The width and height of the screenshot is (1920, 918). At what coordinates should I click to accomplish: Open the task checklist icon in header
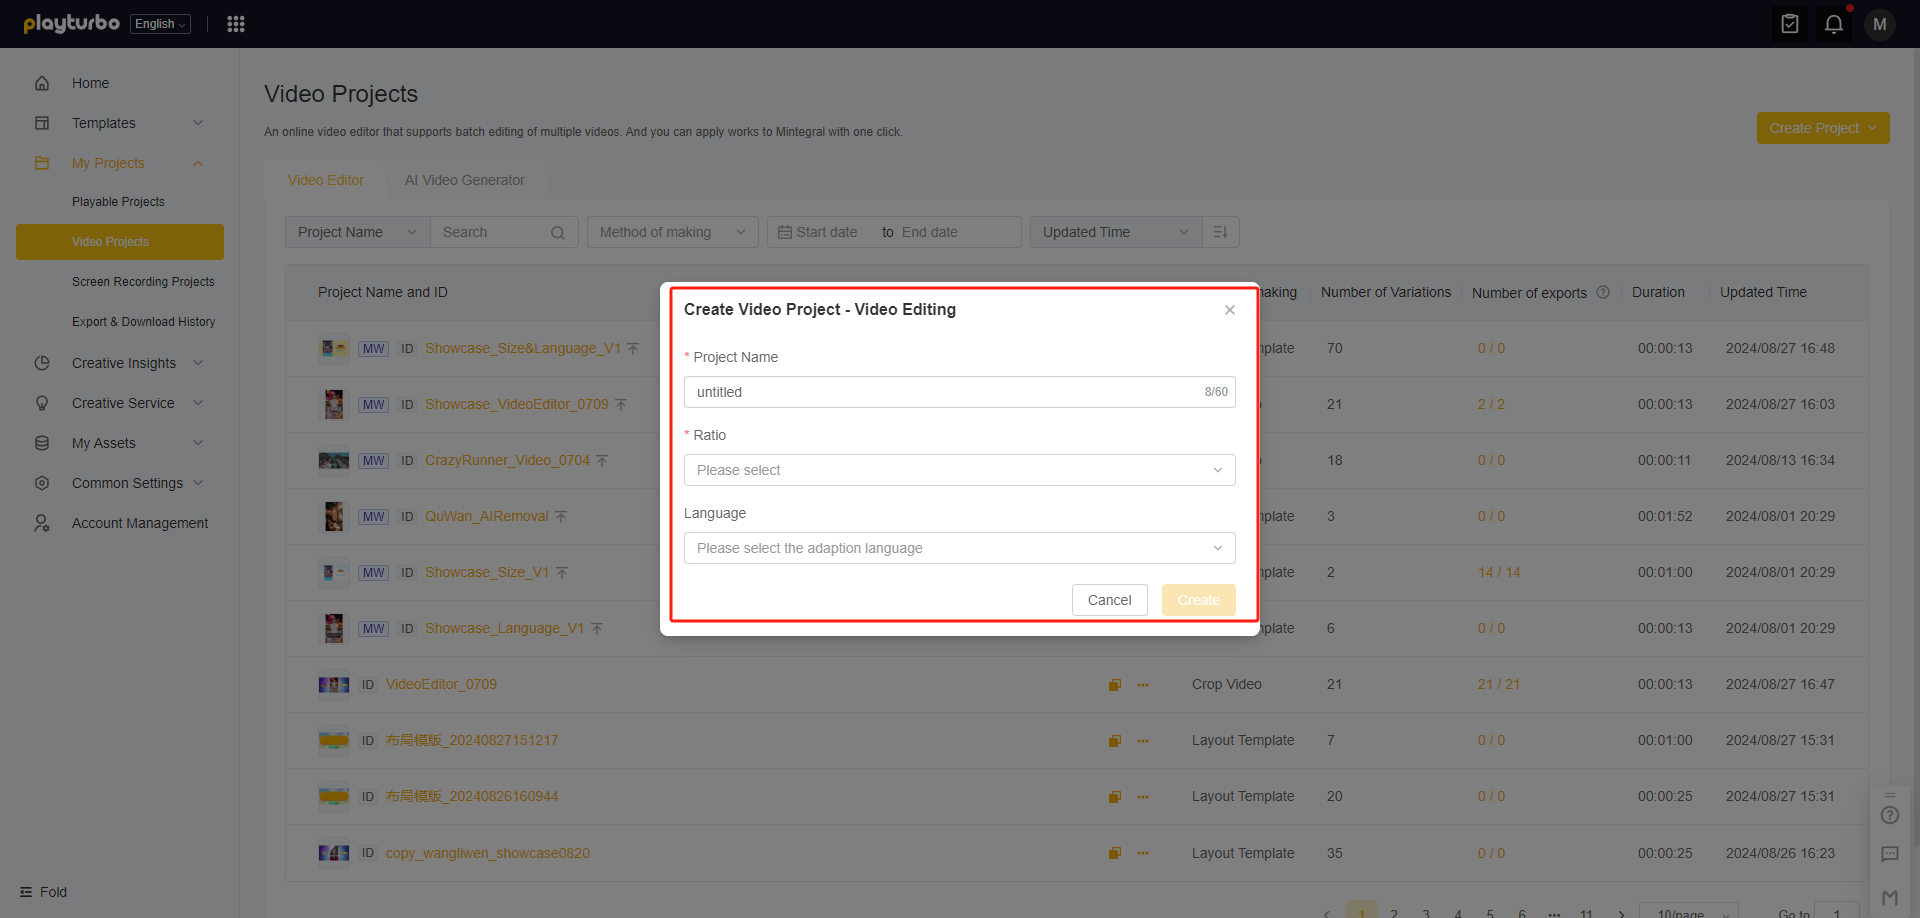pos(1789,24)
